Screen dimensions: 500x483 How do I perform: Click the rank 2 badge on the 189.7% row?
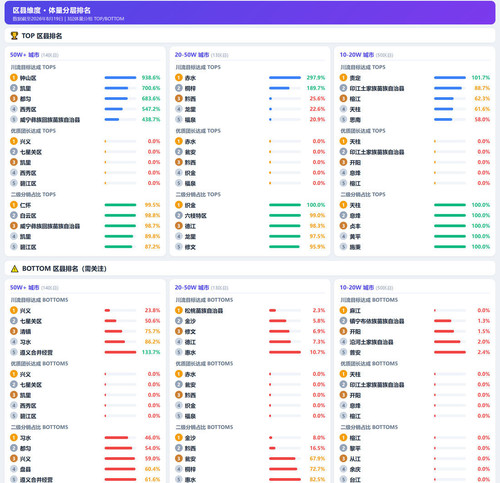179,88
